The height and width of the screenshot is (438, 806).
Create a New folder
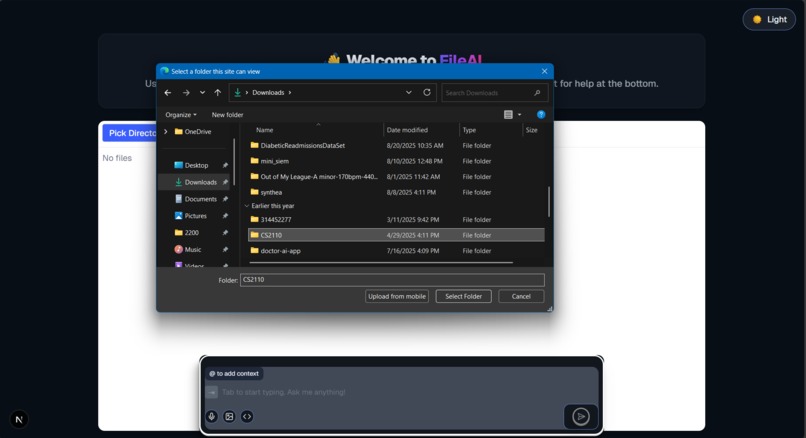(x=227, y=115)
